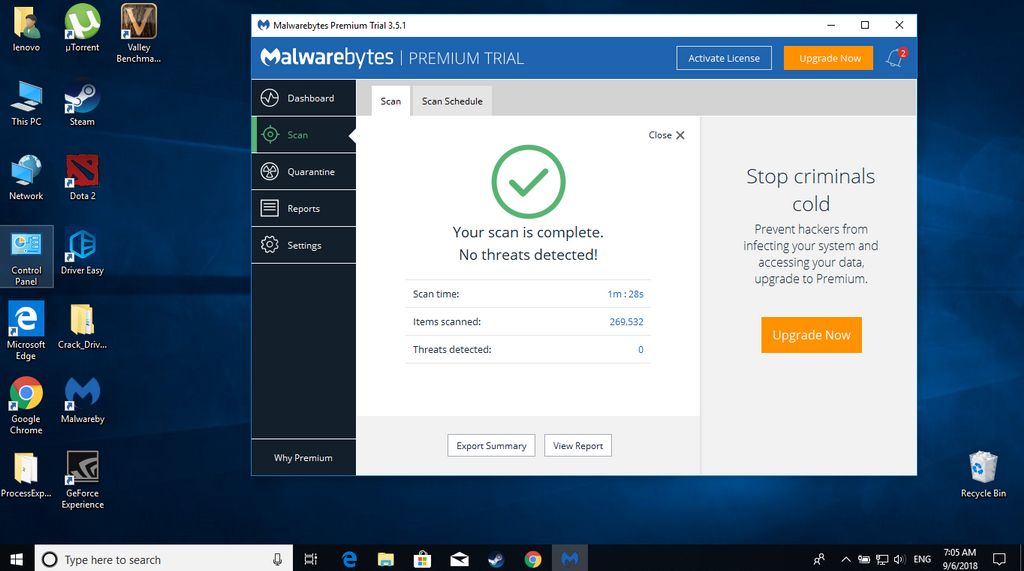Image resolution: width=1024 pixels, height=571 pixels.
Task: Open the Action Center icon
Action: click(999, 559)
